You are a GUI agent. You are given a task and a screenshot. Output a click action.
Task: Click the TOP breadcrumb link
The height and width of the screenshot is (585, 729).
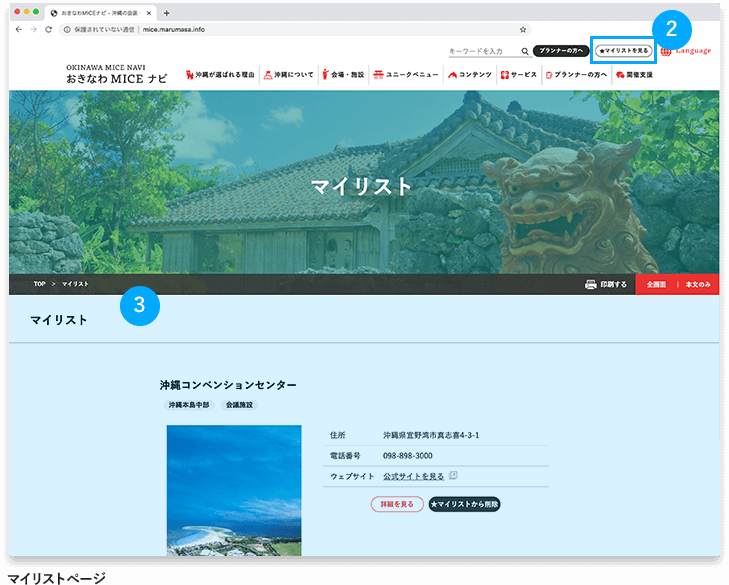[x=40, y=284]
